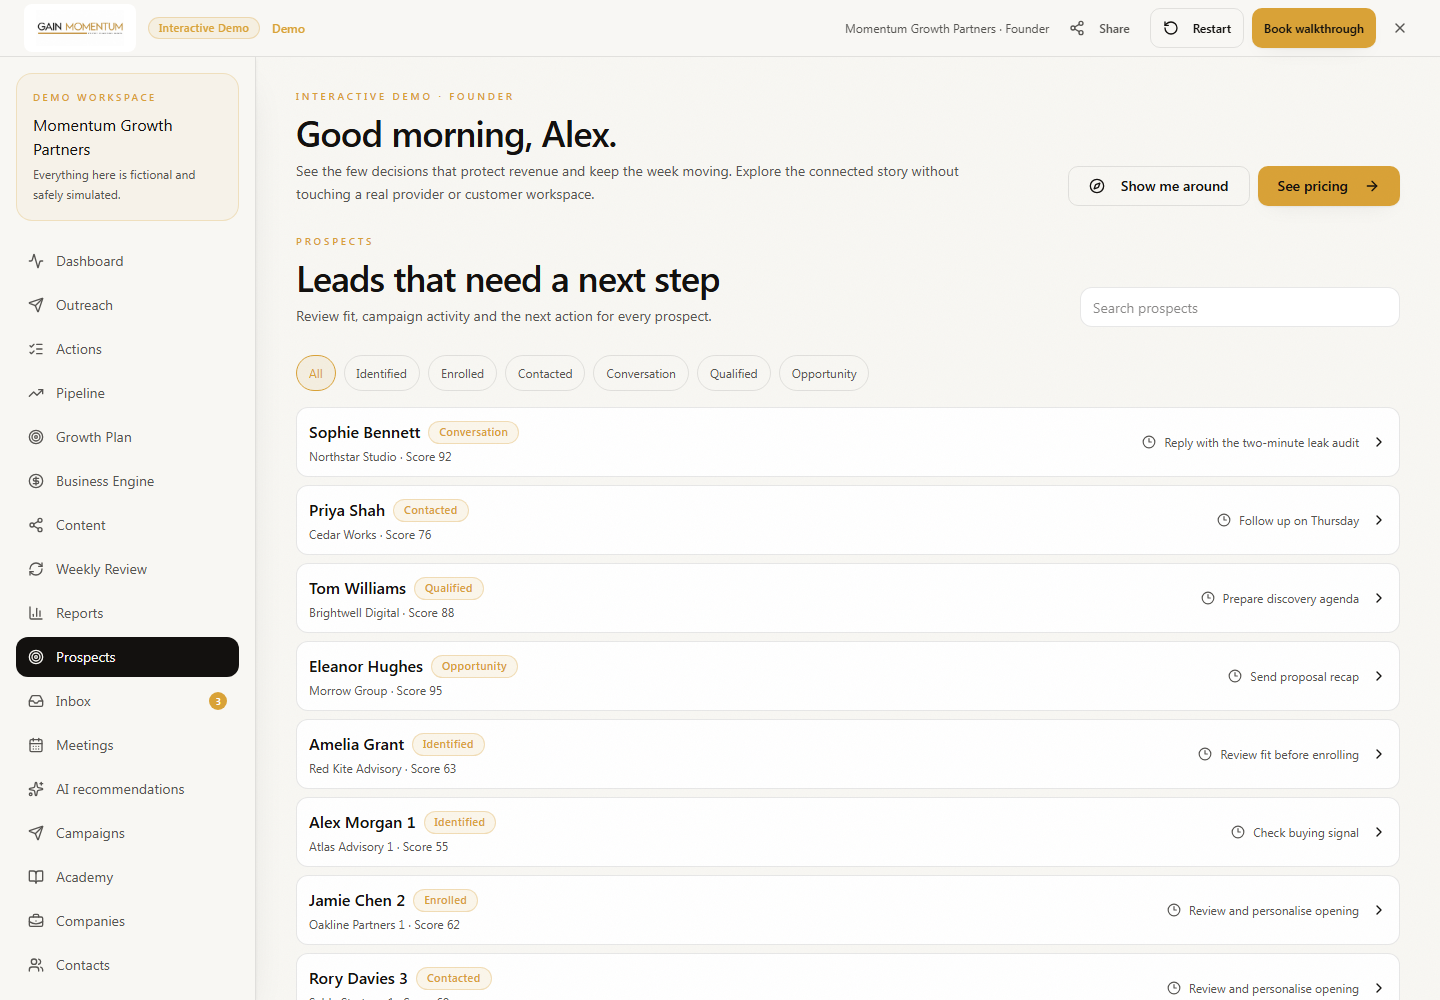Viewport: 1440px width, 1000px height.
Task: Click the Campaigns send icon
Action: point(36,833)
